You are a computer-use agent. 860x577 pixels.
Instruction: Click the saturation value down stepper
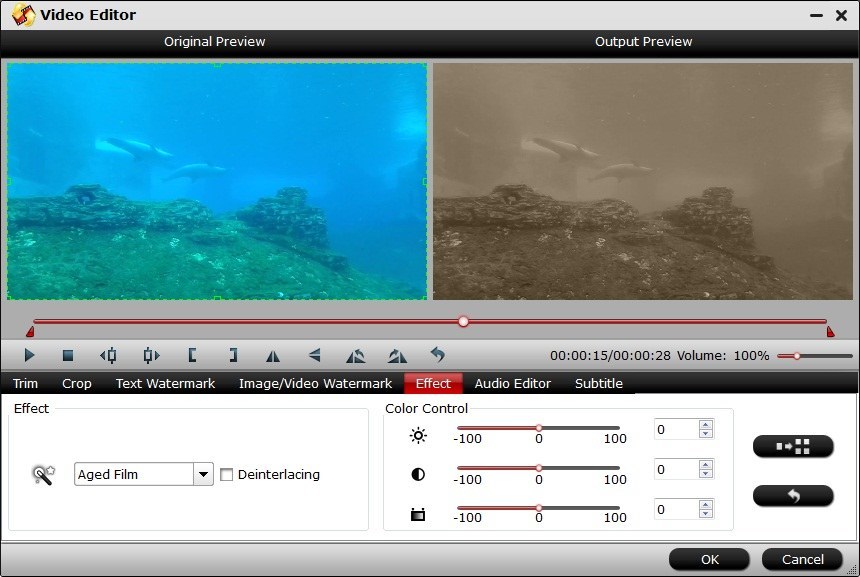pos(705,514)
